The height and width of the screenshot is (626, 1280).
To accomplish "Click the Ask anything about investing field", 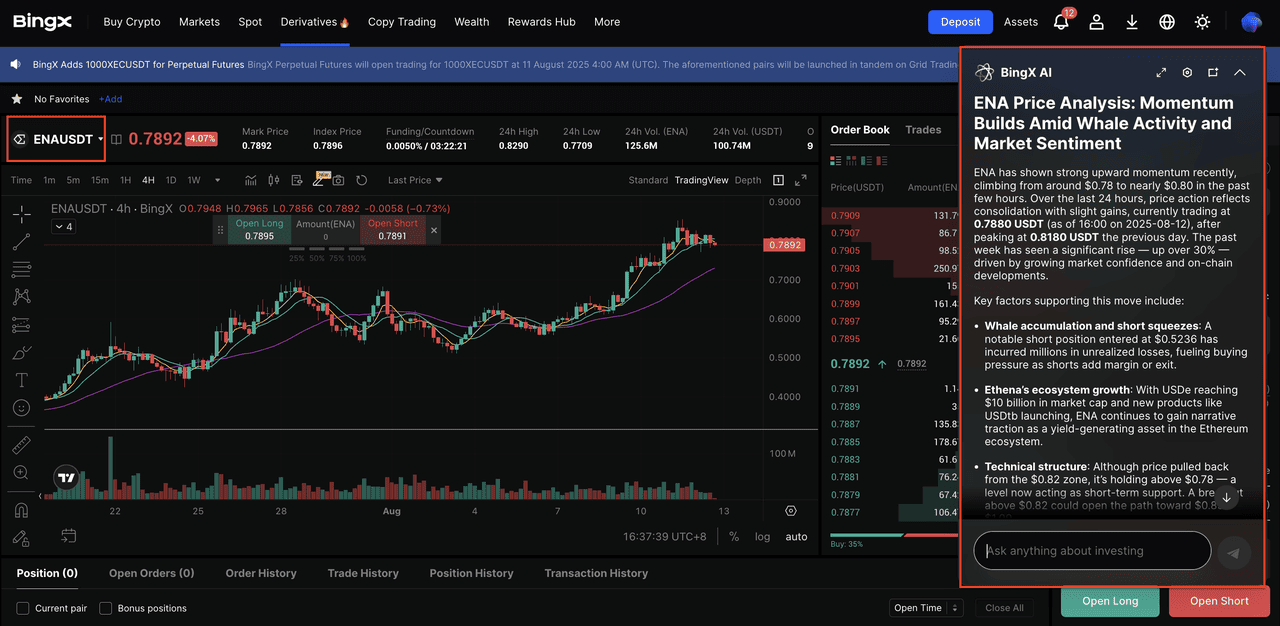I will [x=1092, y=551].
